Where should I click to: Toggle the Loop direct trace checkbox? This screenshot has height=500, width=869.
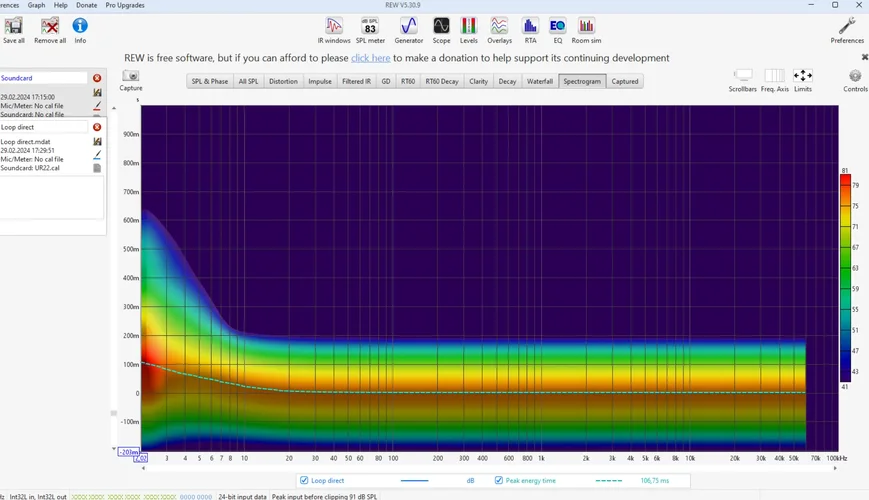click(x=304, y=481)
